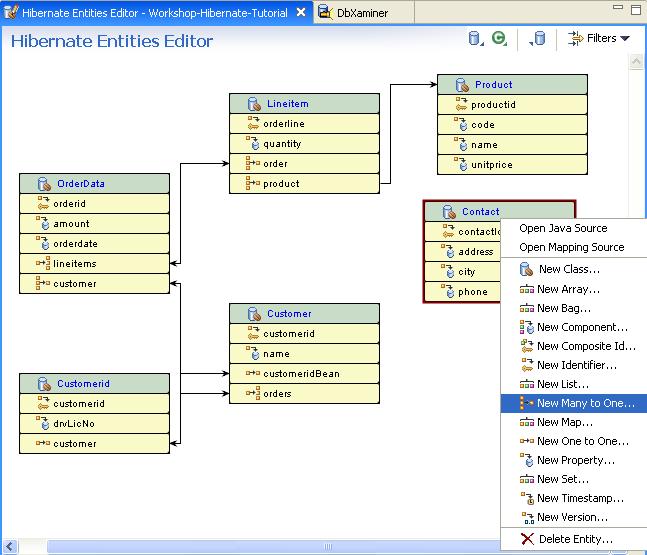Viewport: 647px width, 555px height.
Task: Click the Customerid entity class icon
Action: click(44, 384)
